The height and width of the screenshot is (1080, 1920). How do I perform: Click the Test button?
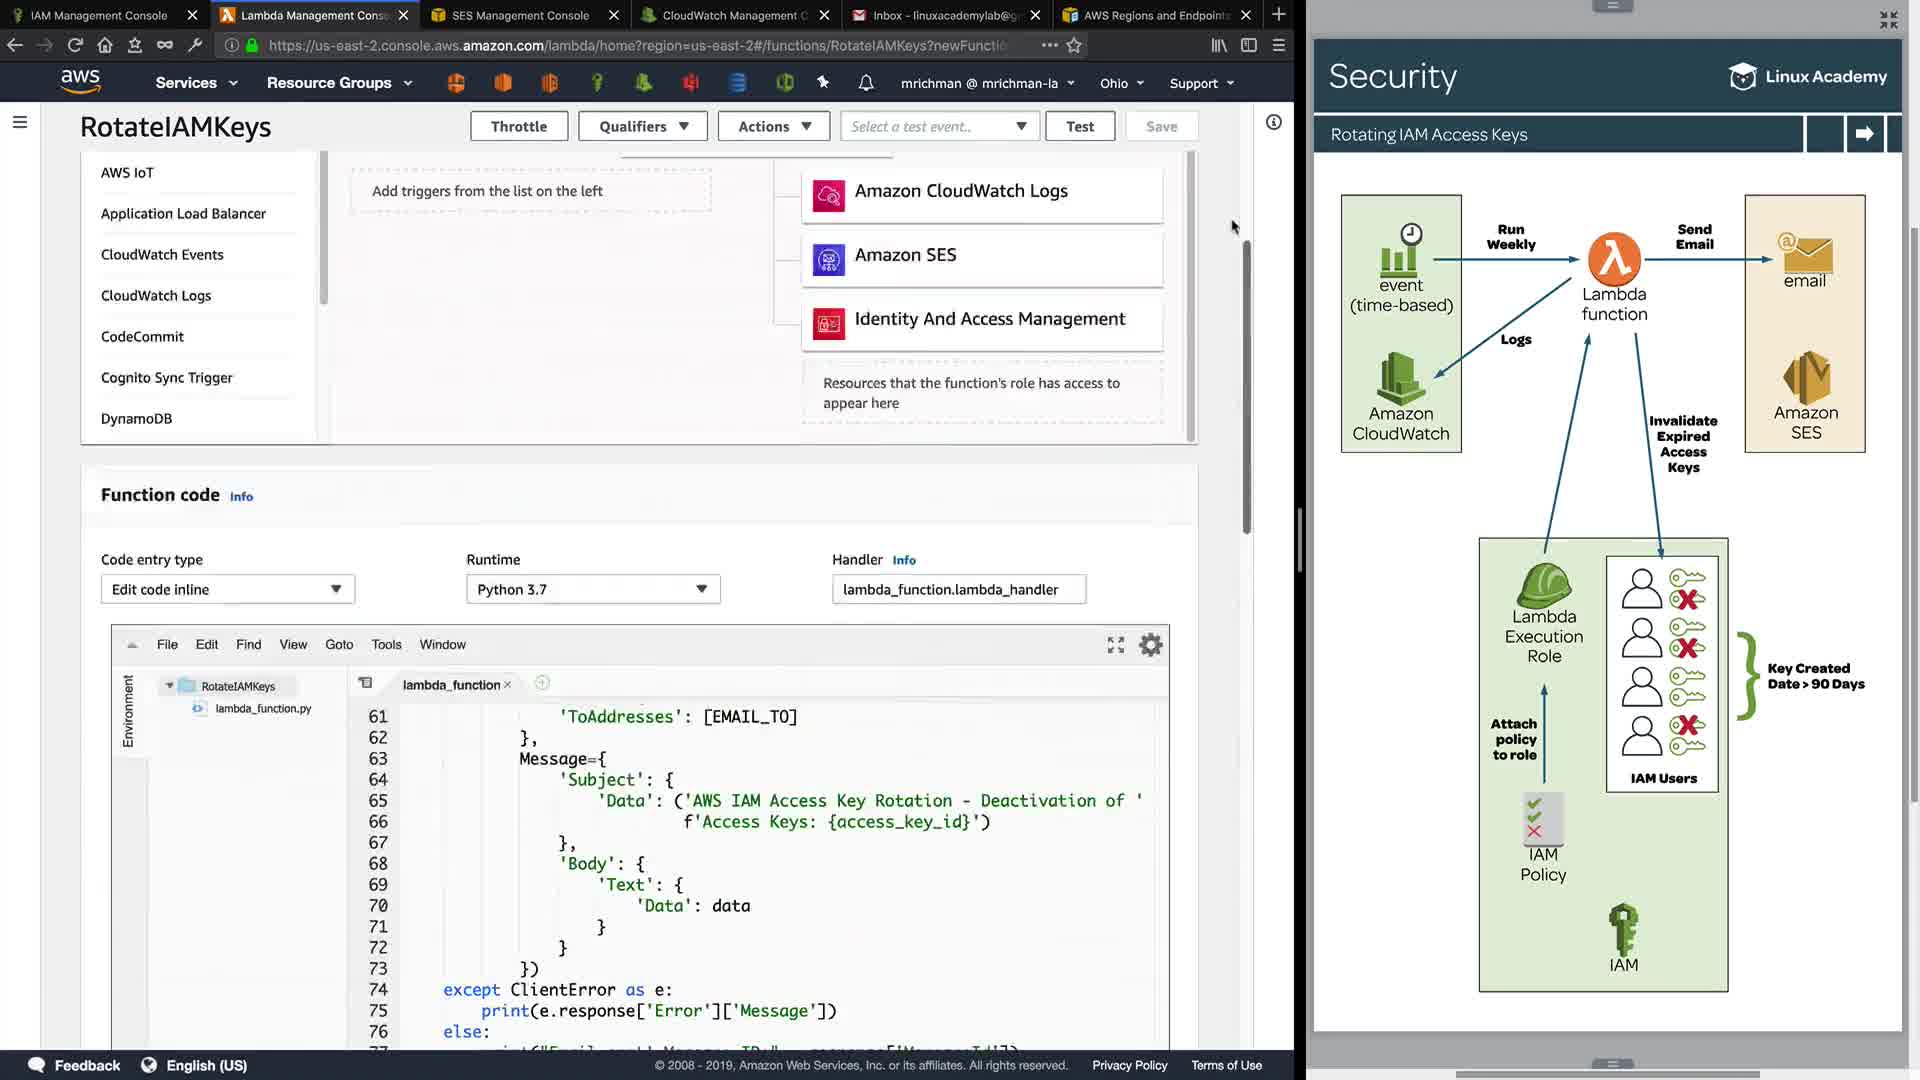pos(1079,126)
